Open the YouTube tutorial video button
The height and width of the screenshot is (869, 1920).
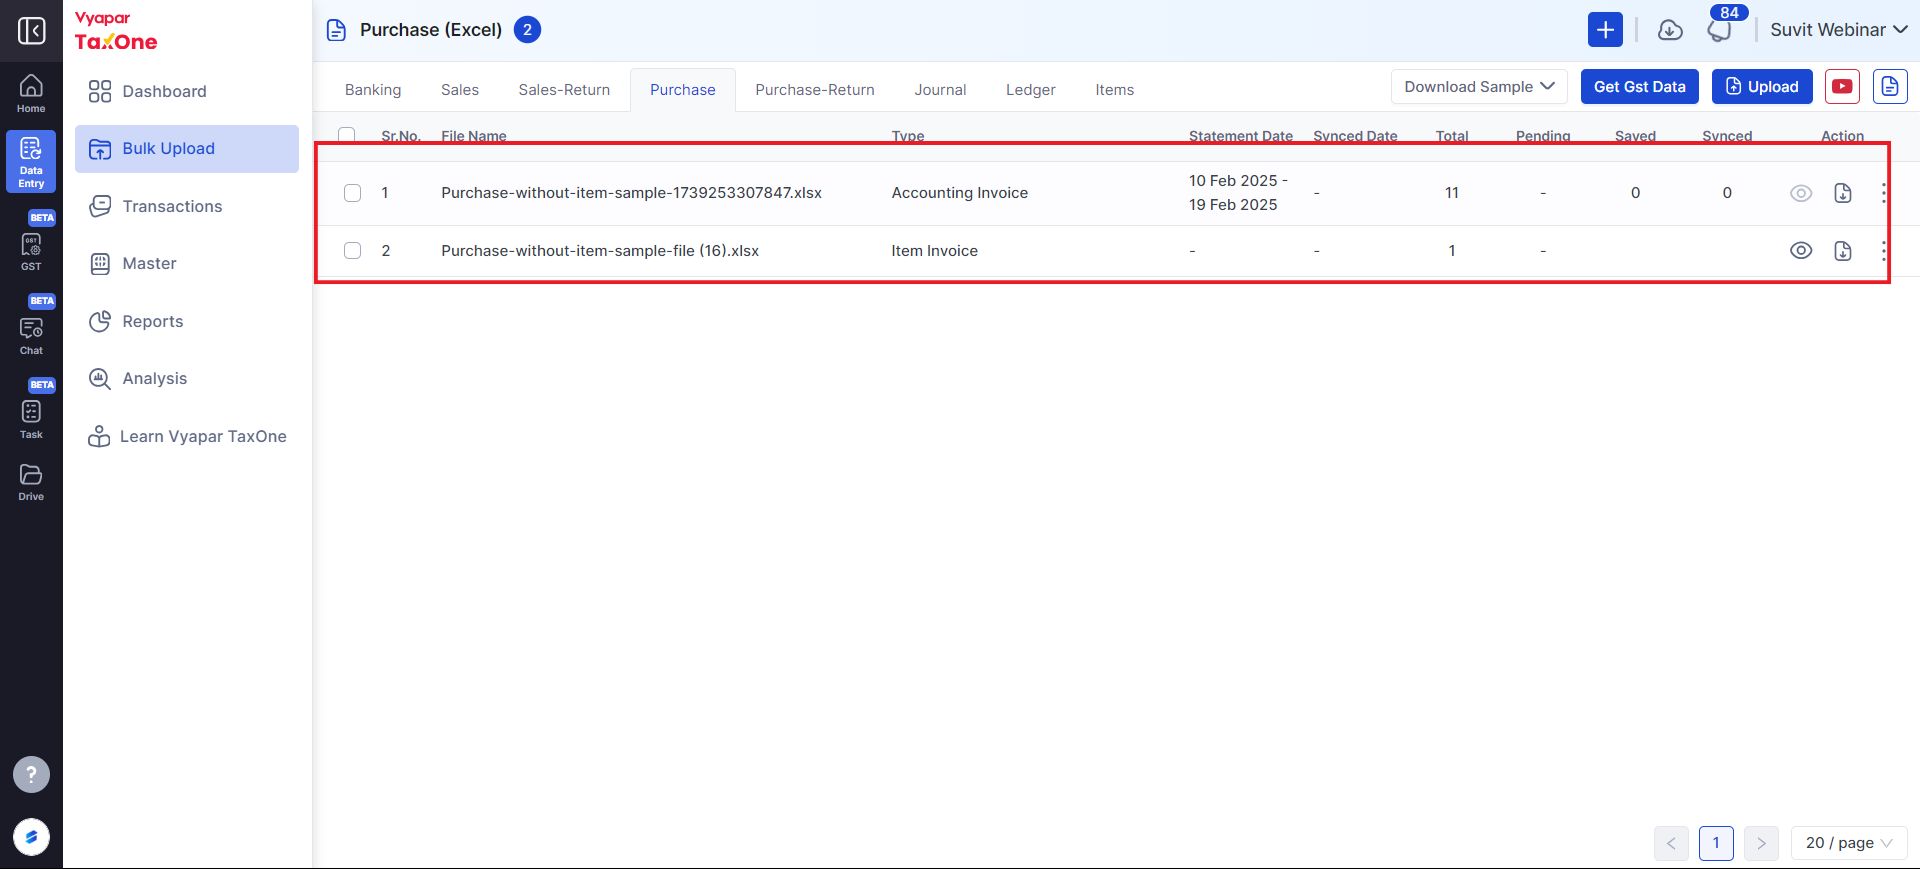click(x=1842, y=87)
